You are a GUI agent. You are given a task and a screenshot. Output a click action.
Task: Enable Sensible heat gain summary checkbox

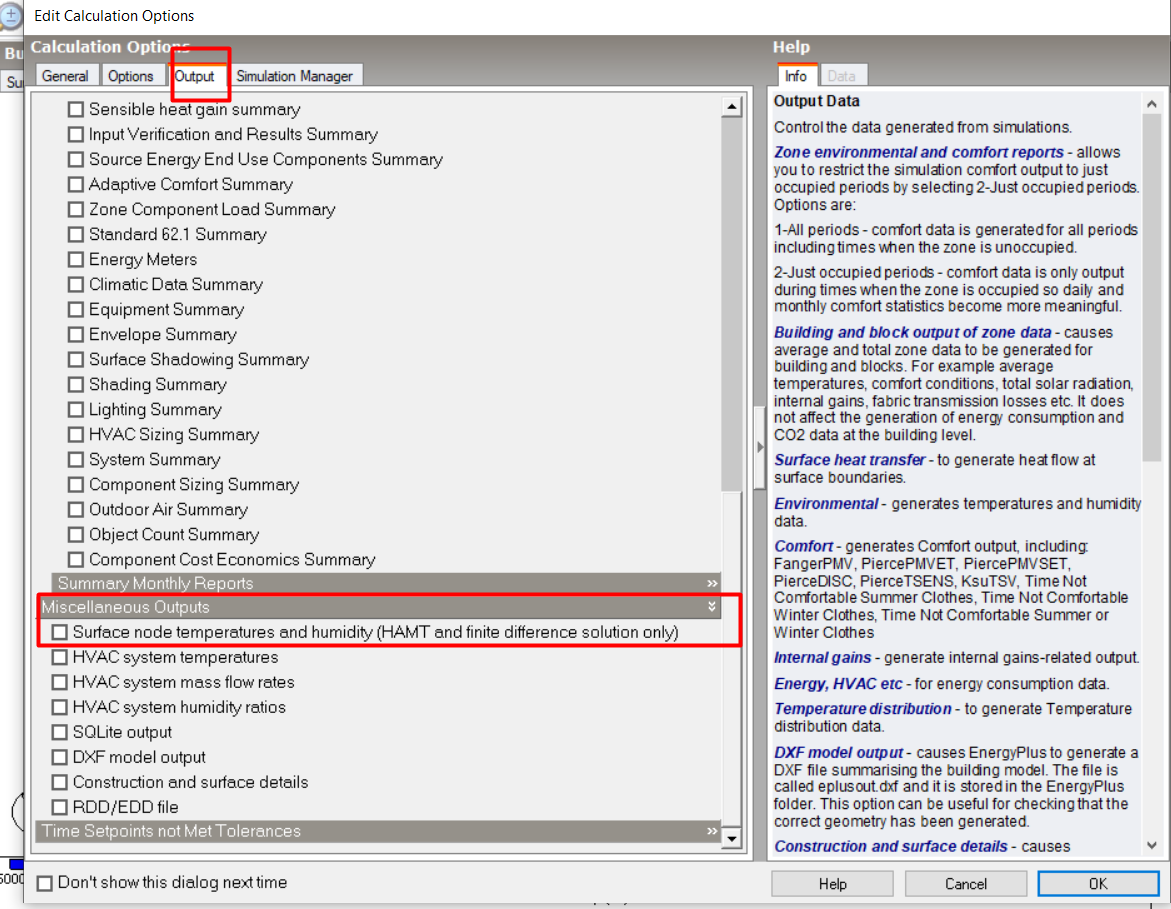75,110
